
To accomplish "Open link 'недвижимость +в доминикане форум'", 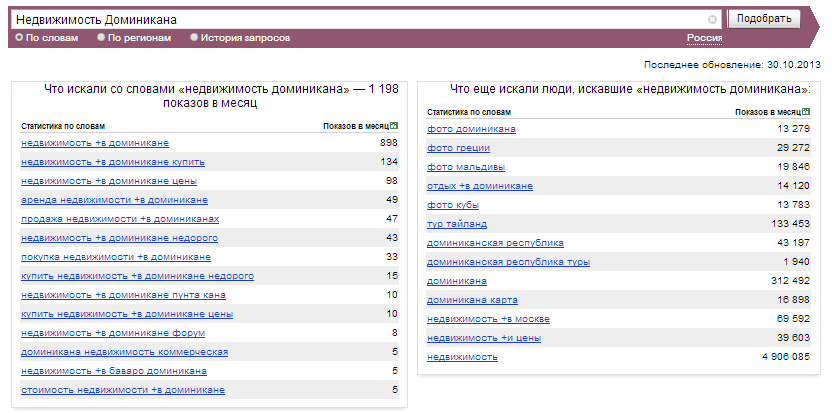I will (113, 333).
